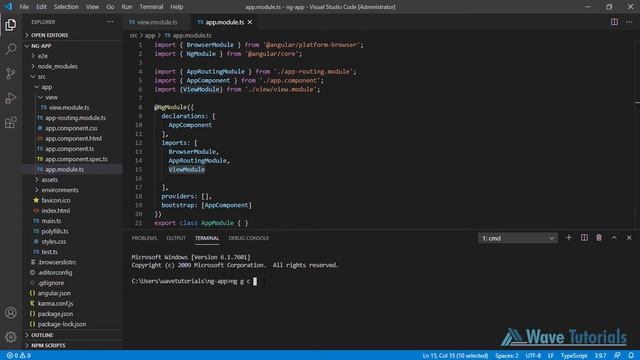This screenshot has height=360, width=640.
Task: Collapse the view folder
Action: pos(51,97)
